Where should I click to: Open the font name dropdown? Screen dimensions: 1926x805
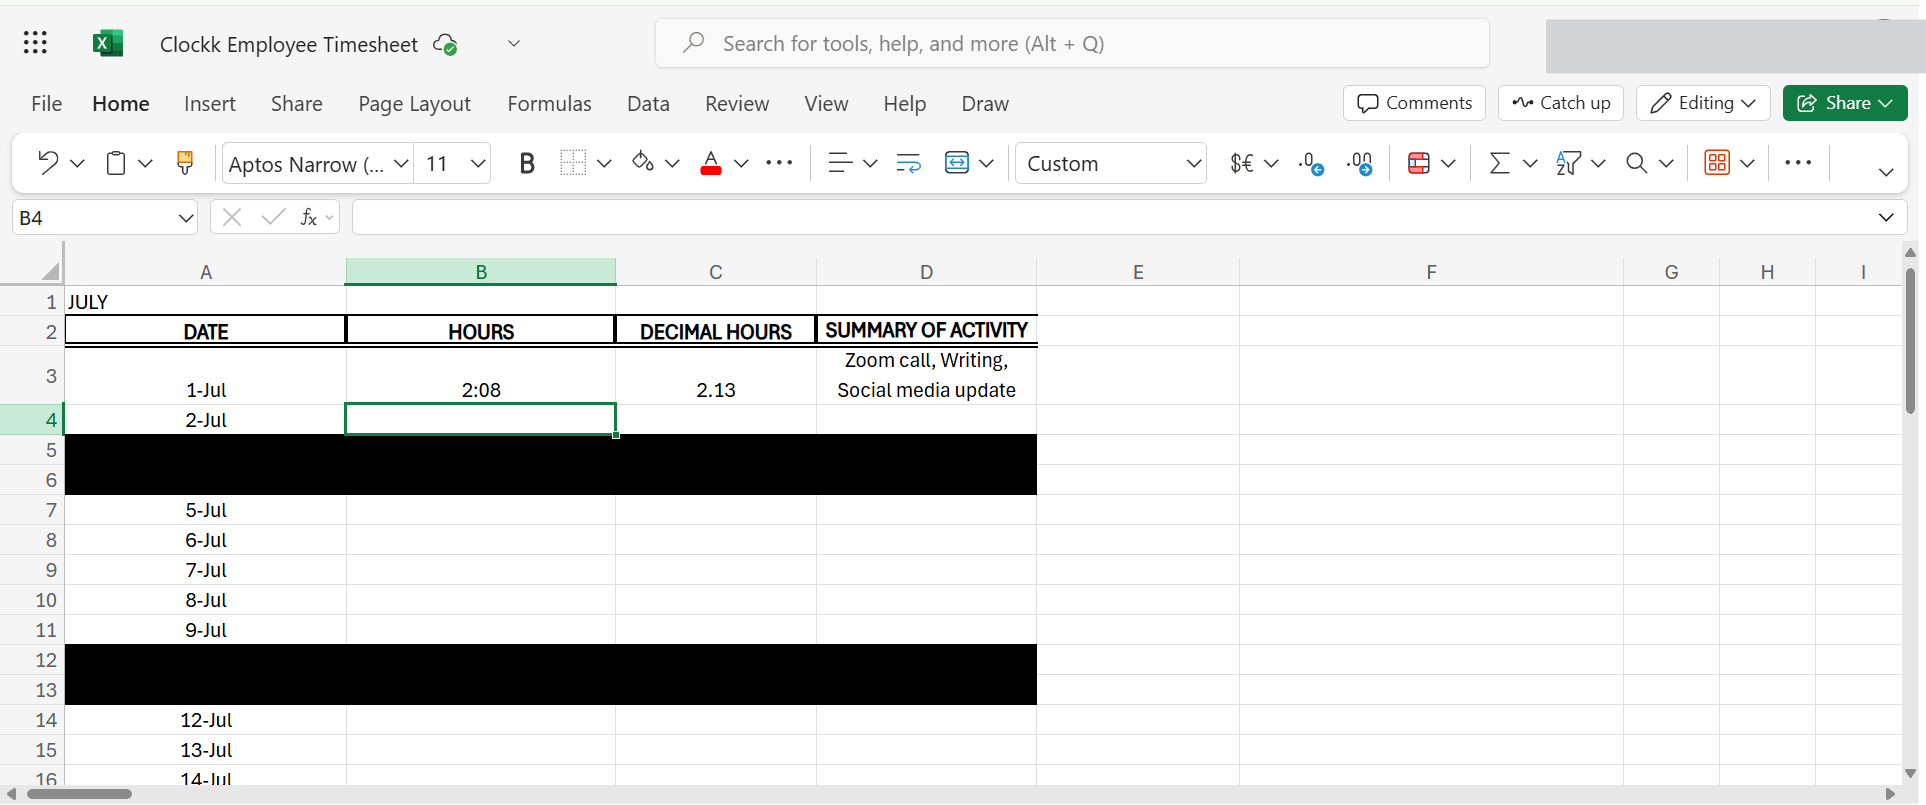point(401,163)
